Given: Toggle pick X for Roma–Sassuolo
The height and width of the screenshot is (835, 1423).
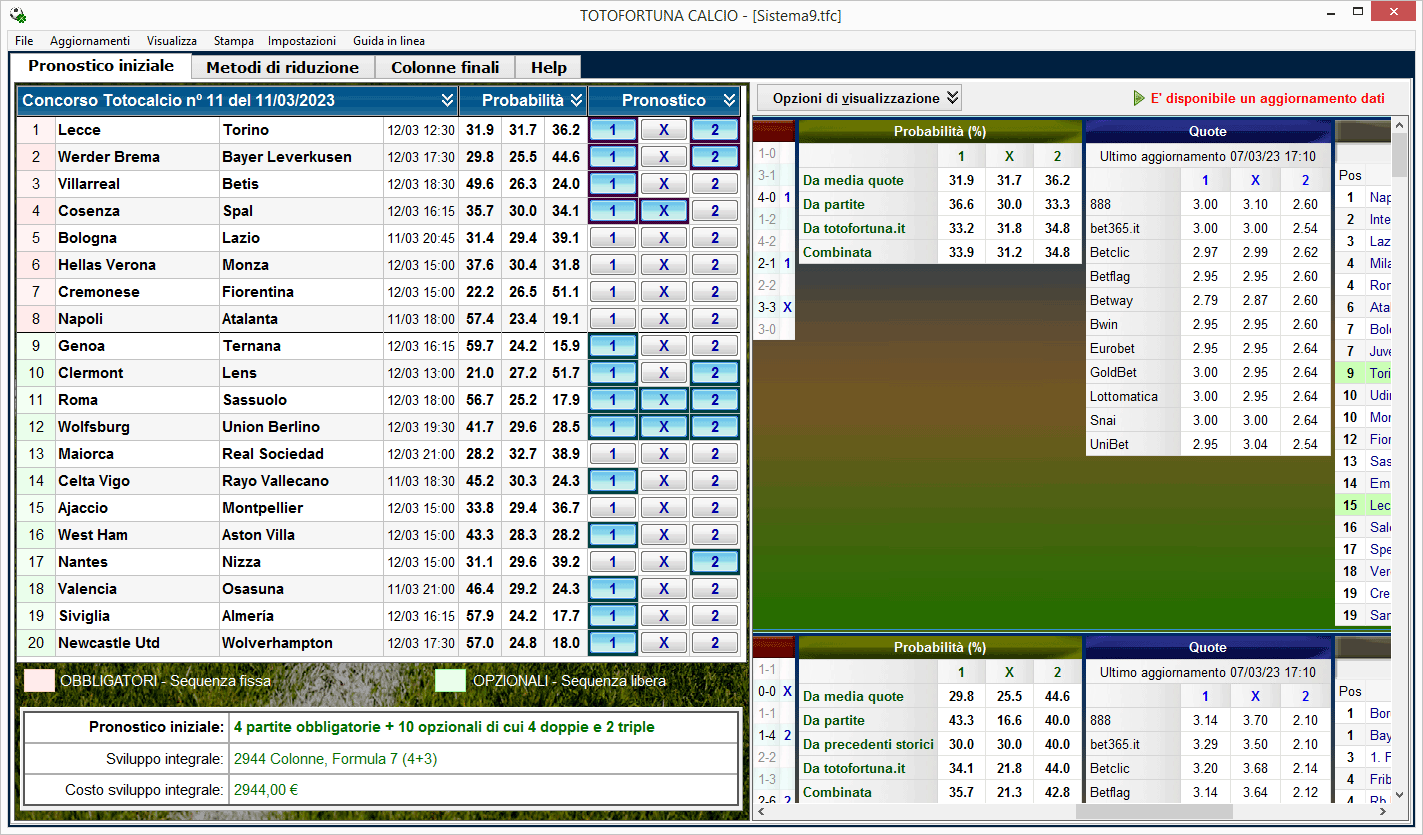Looking at the screenshot, I should point(664,400).
